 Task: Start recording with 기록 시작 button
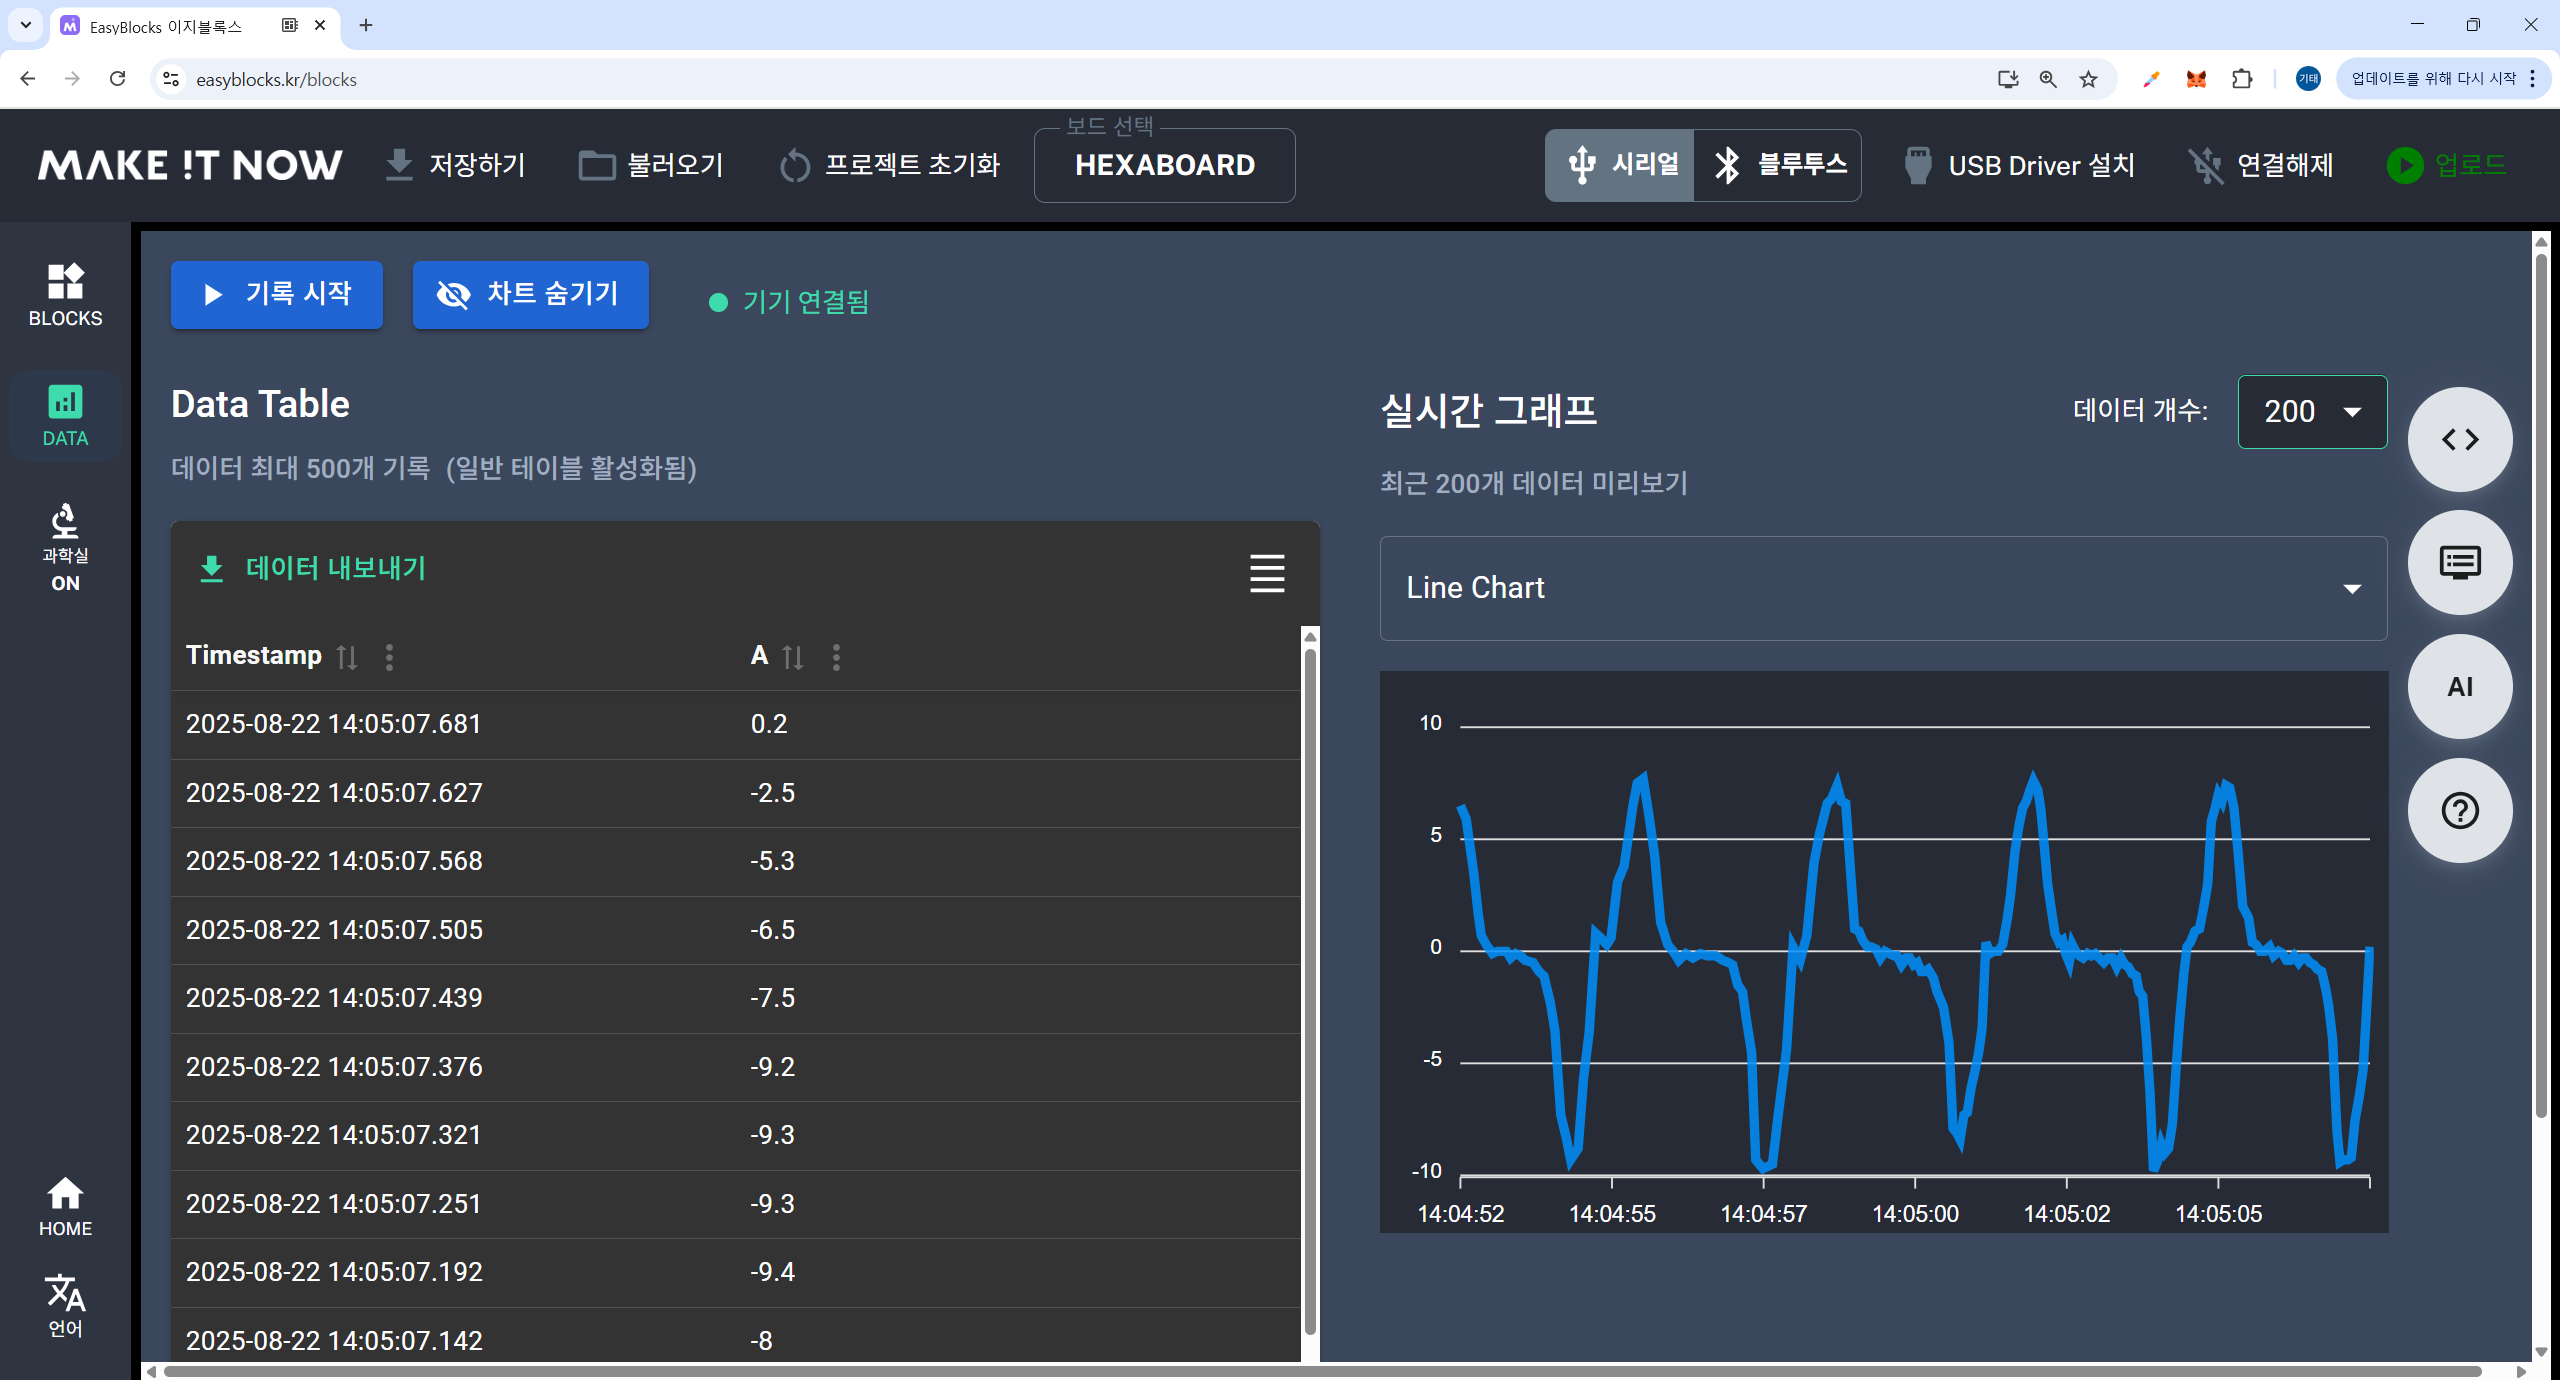(x=277, y=294)
